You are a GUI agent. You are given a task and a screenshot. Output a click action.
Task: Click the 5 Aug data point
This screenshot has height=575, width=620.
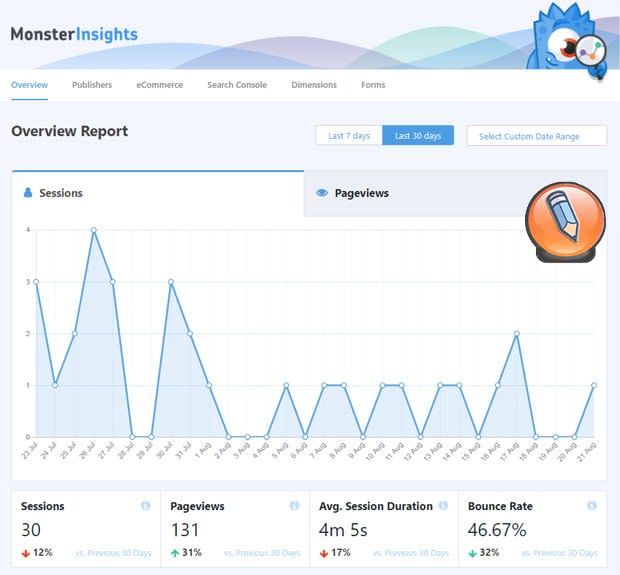tap(286, 385)
